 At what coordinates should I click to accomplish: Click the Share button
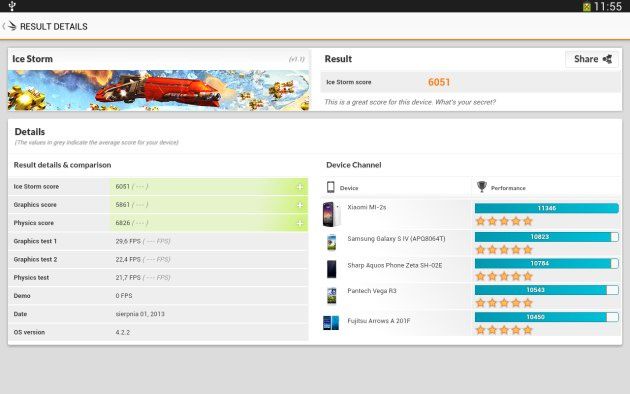592,59
